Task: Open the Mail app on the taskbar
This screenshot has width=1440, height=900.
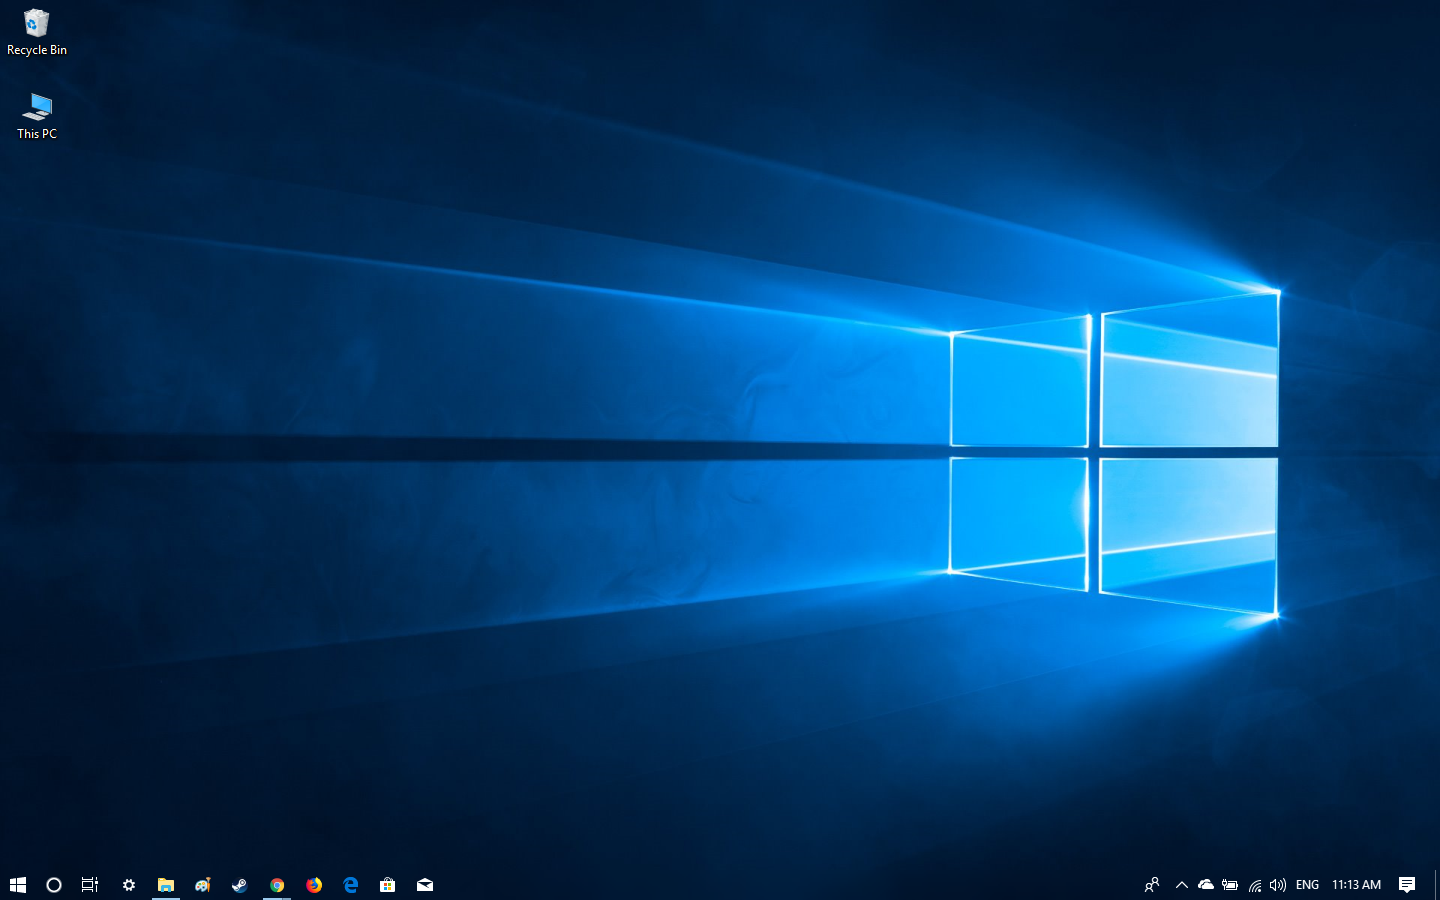Action: pyautogui.click(x=425, y=885)
